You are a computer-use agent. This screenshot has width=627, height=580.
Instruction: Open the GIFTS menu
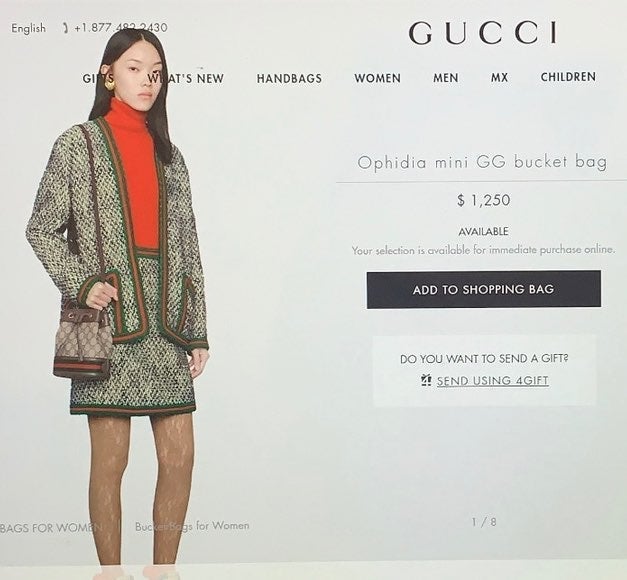[98, 78]
